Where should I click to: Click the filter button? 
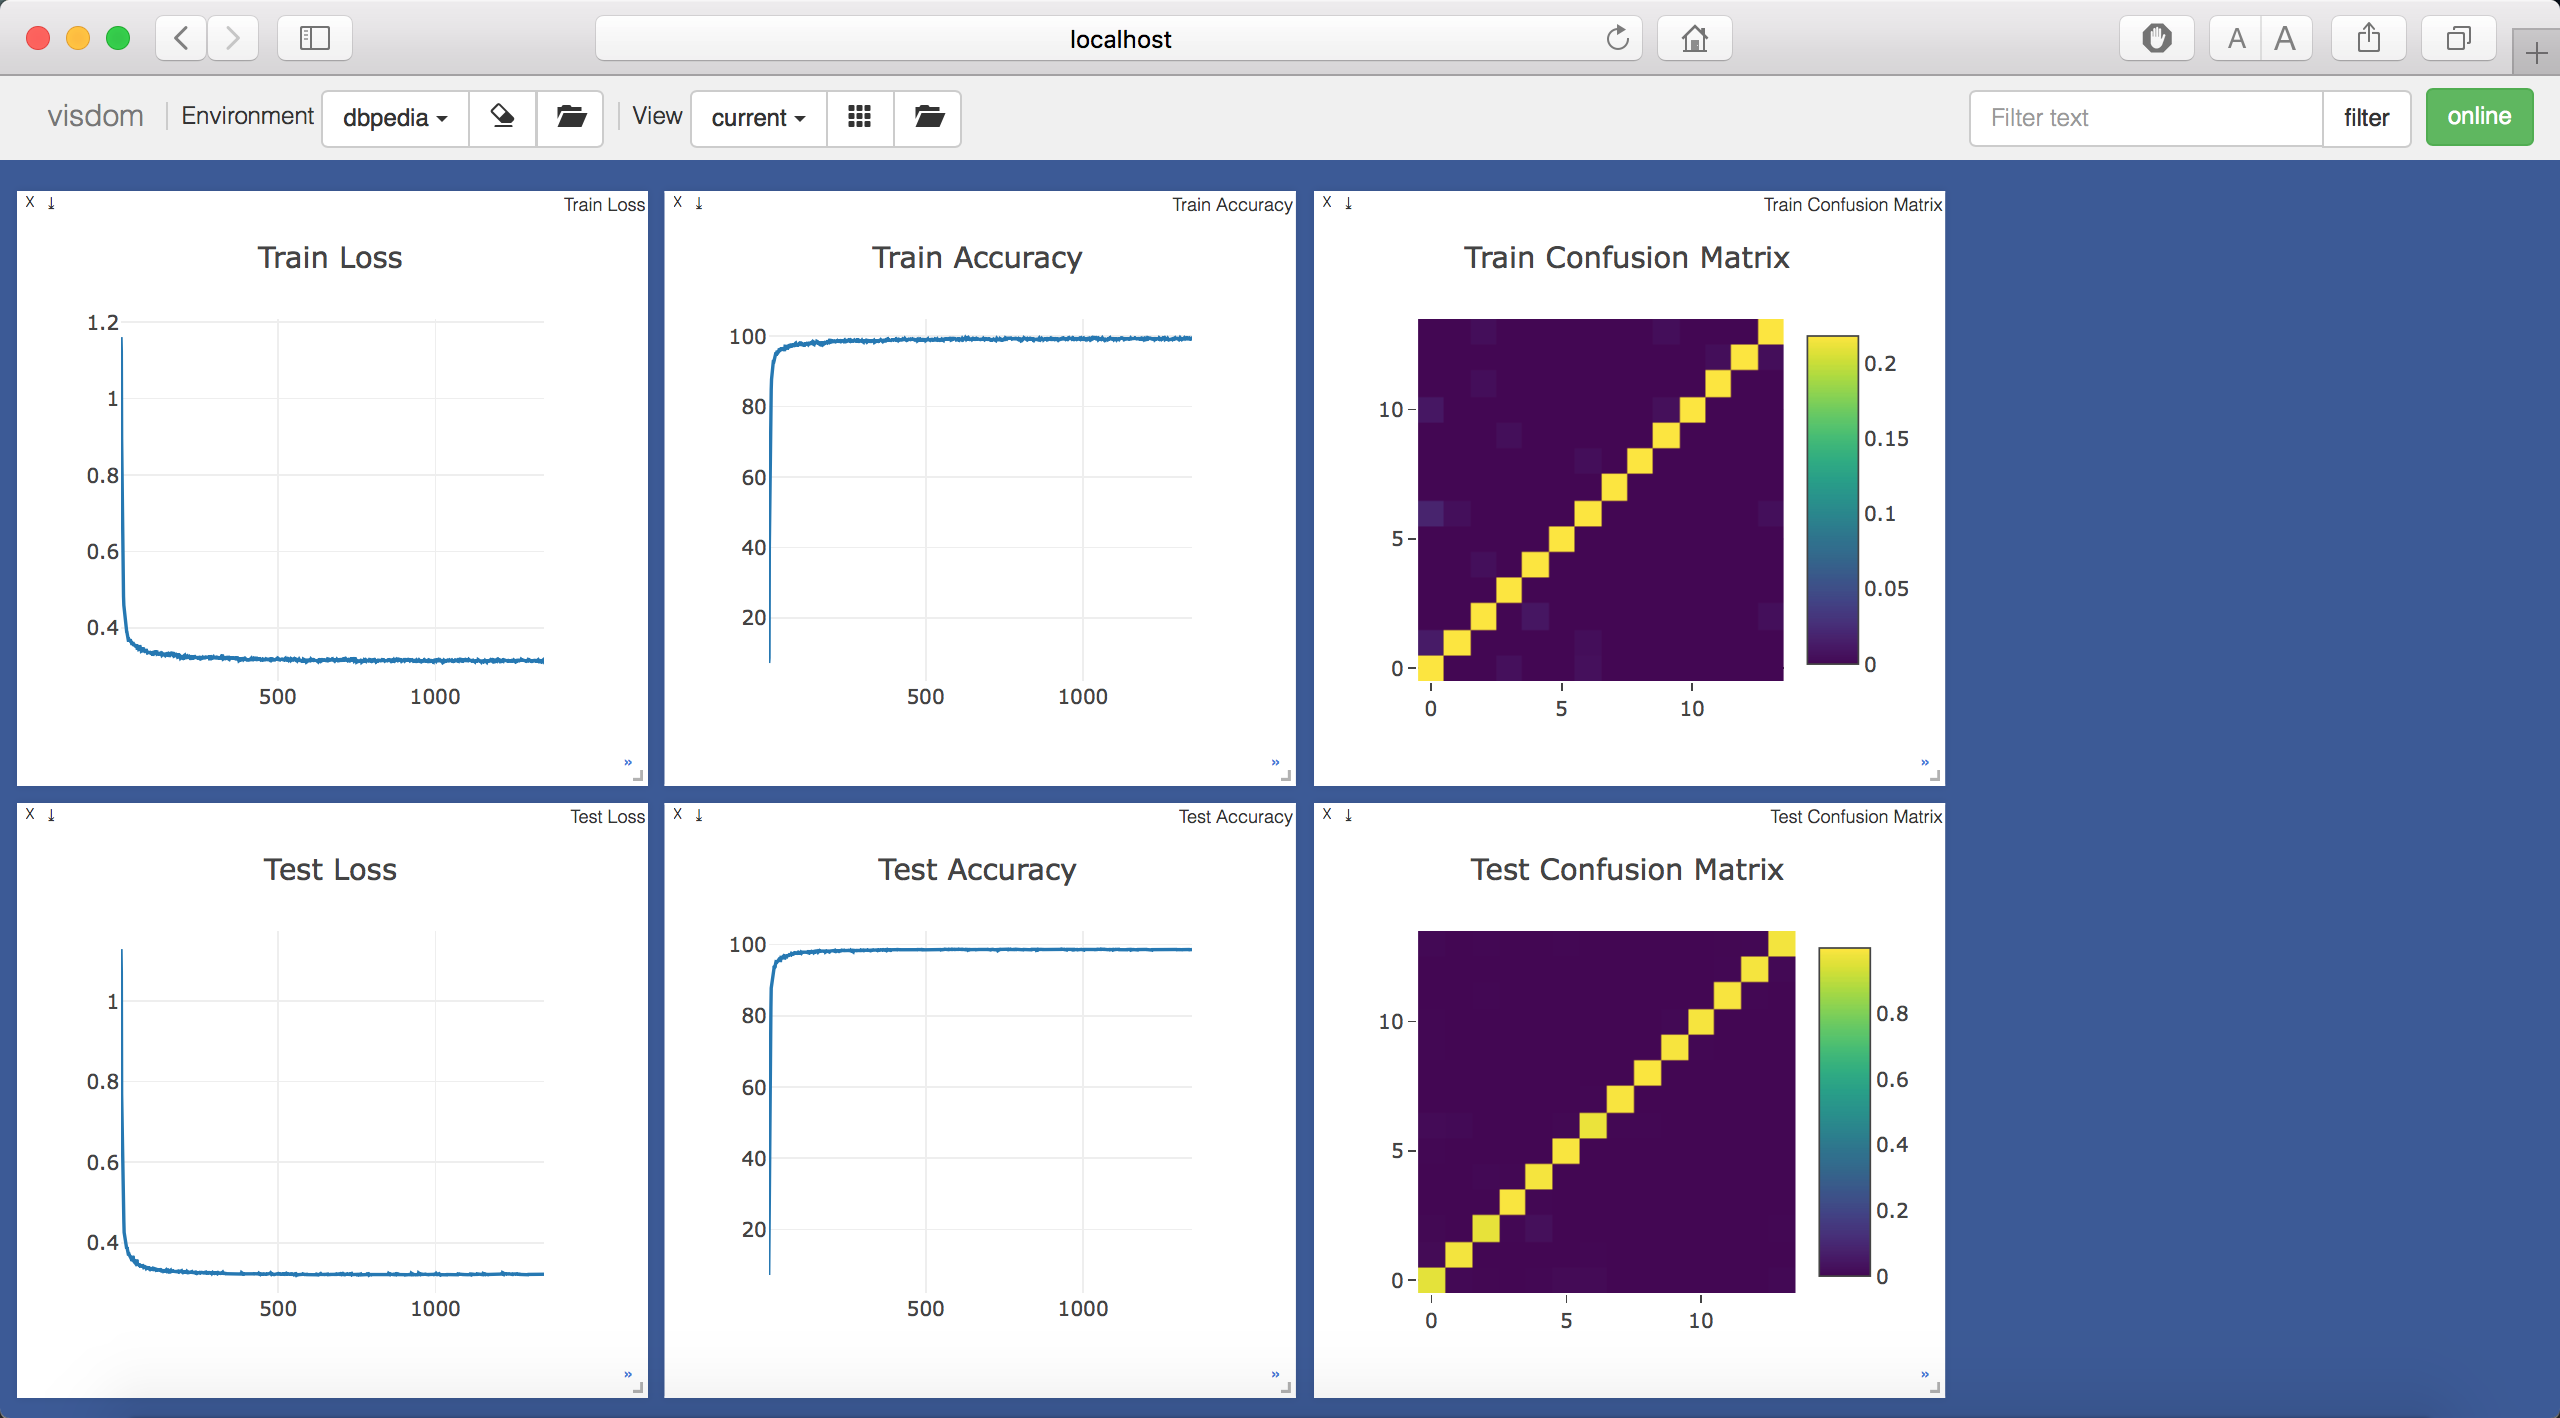[2365, 117]
